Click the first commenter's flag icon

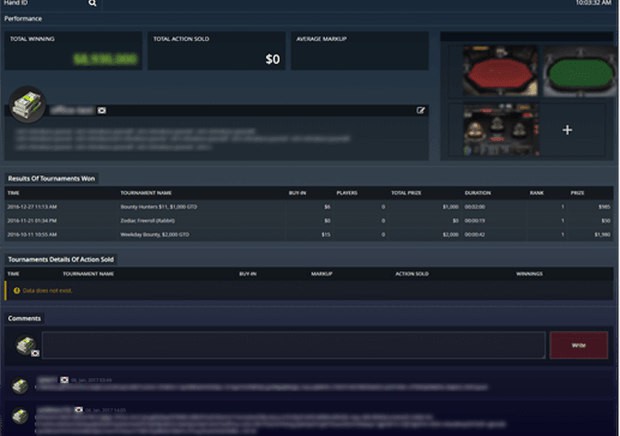click(x=64, y=380)
